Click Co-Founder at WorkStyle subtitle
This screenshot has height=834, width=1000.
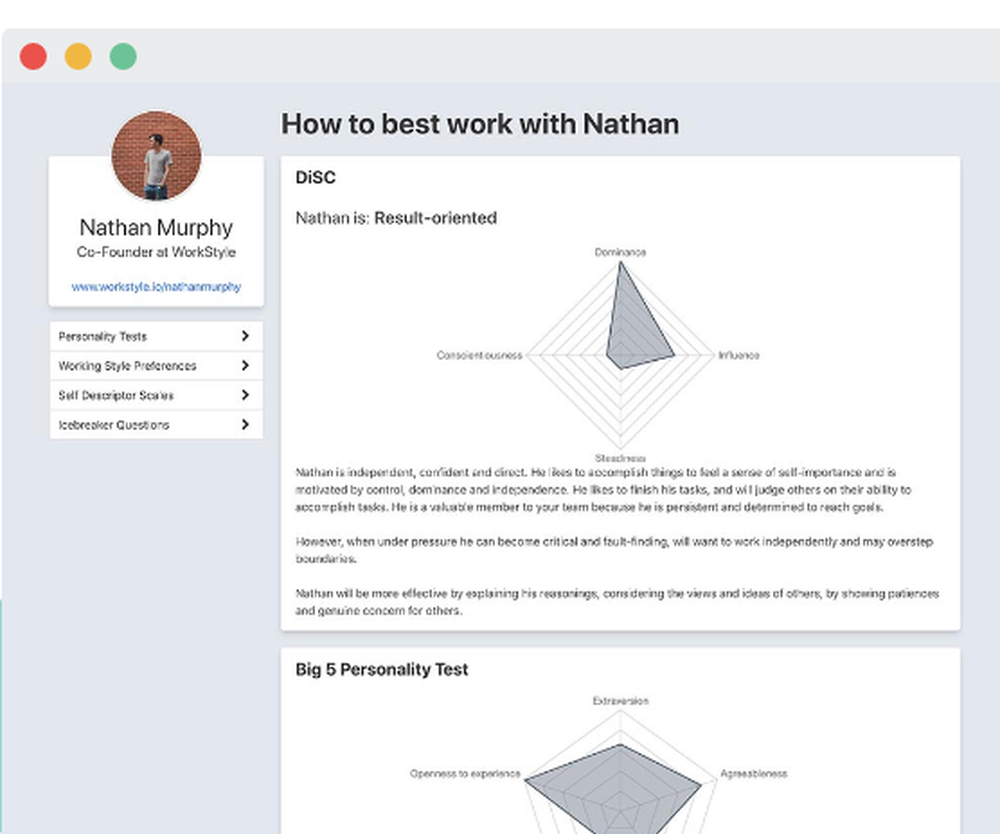point(156,252)
